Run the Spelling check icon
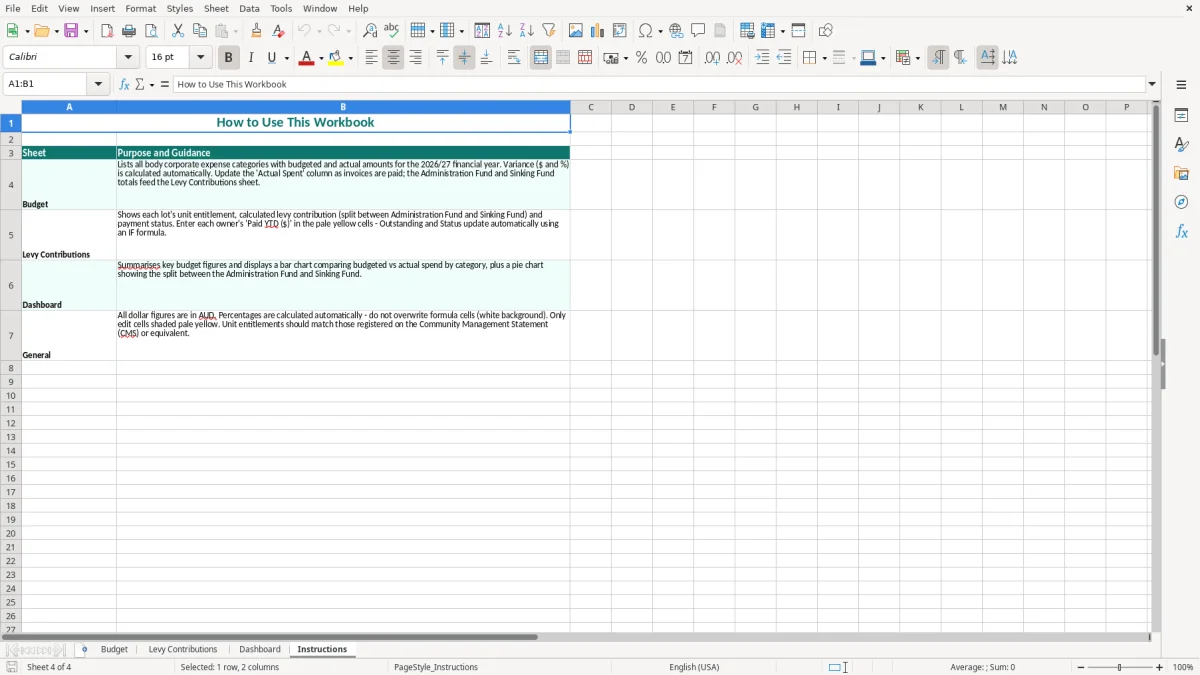 pos(392,31)
